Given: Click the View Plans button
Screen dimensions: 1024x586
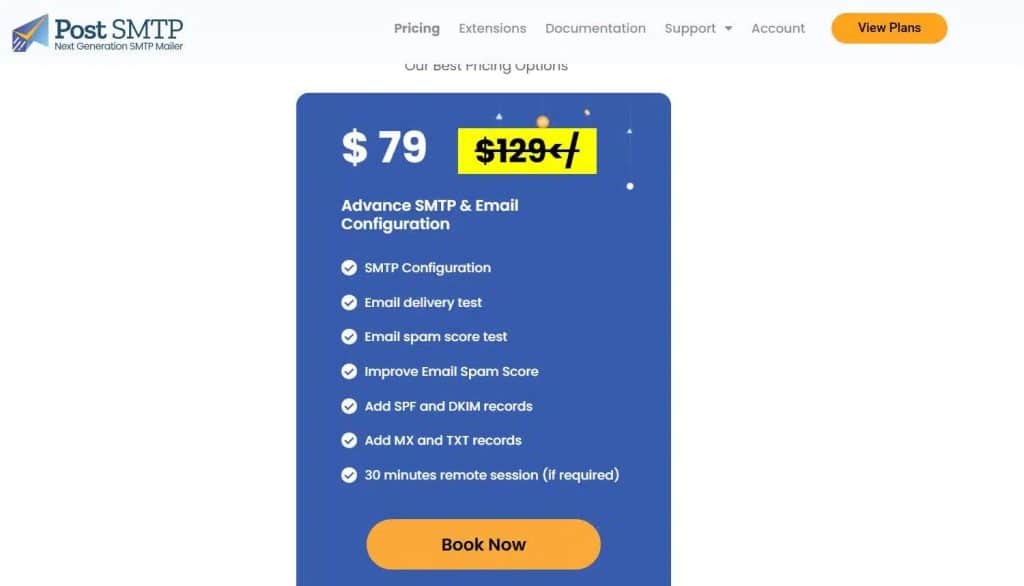Looking at the screenshot, I should (888, 28).
